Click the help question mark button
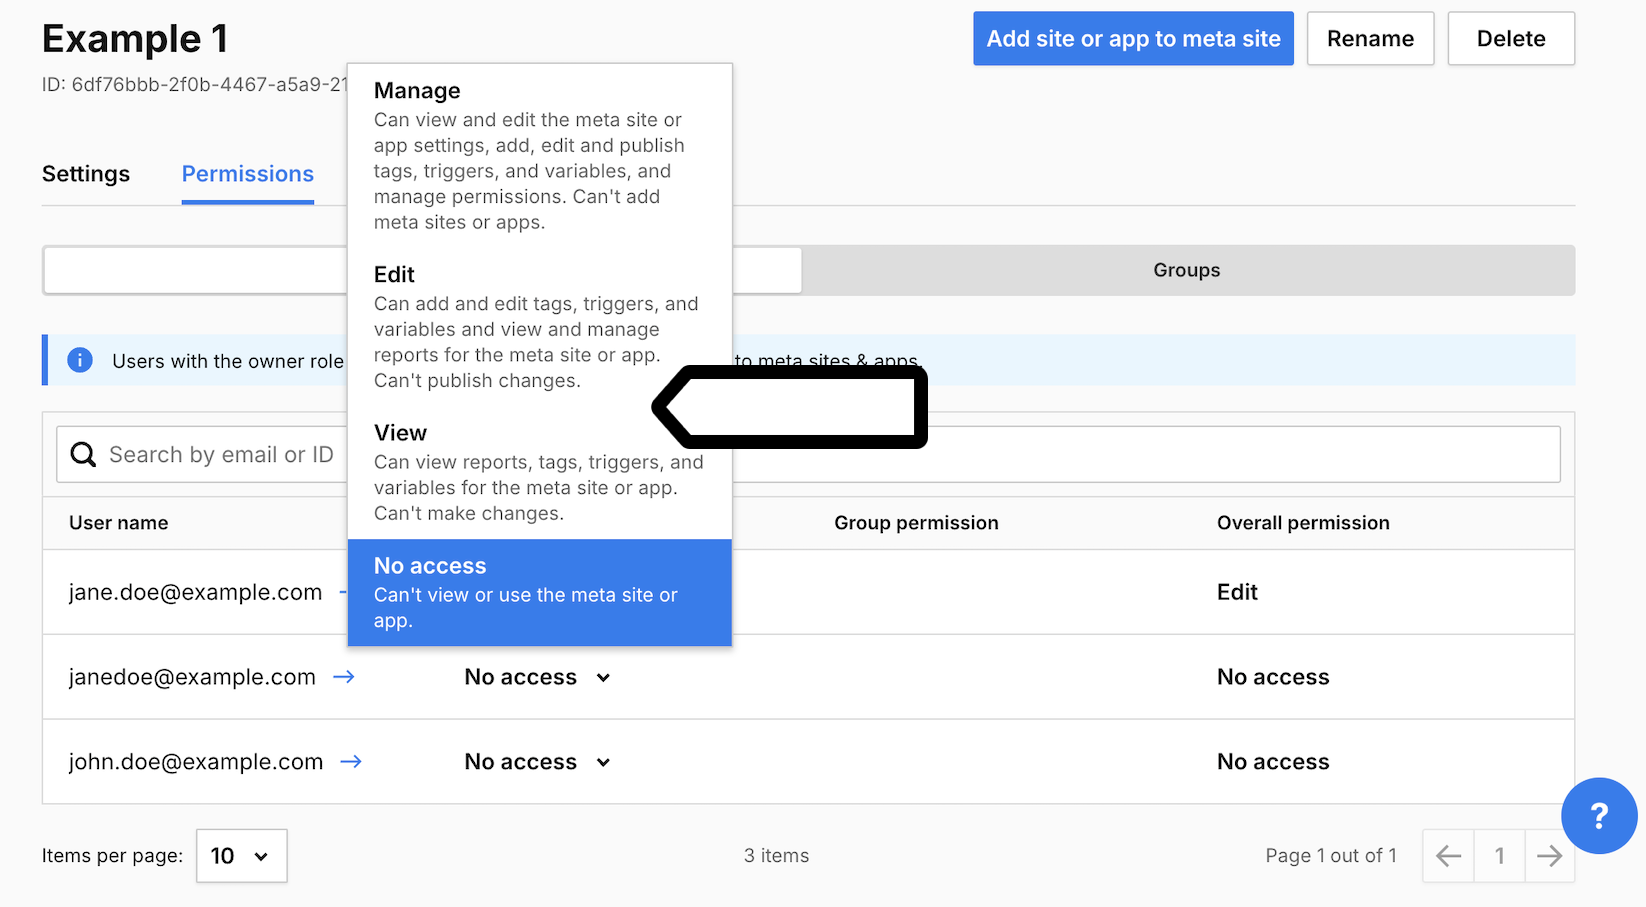1646x907 pixels. 1598,816
